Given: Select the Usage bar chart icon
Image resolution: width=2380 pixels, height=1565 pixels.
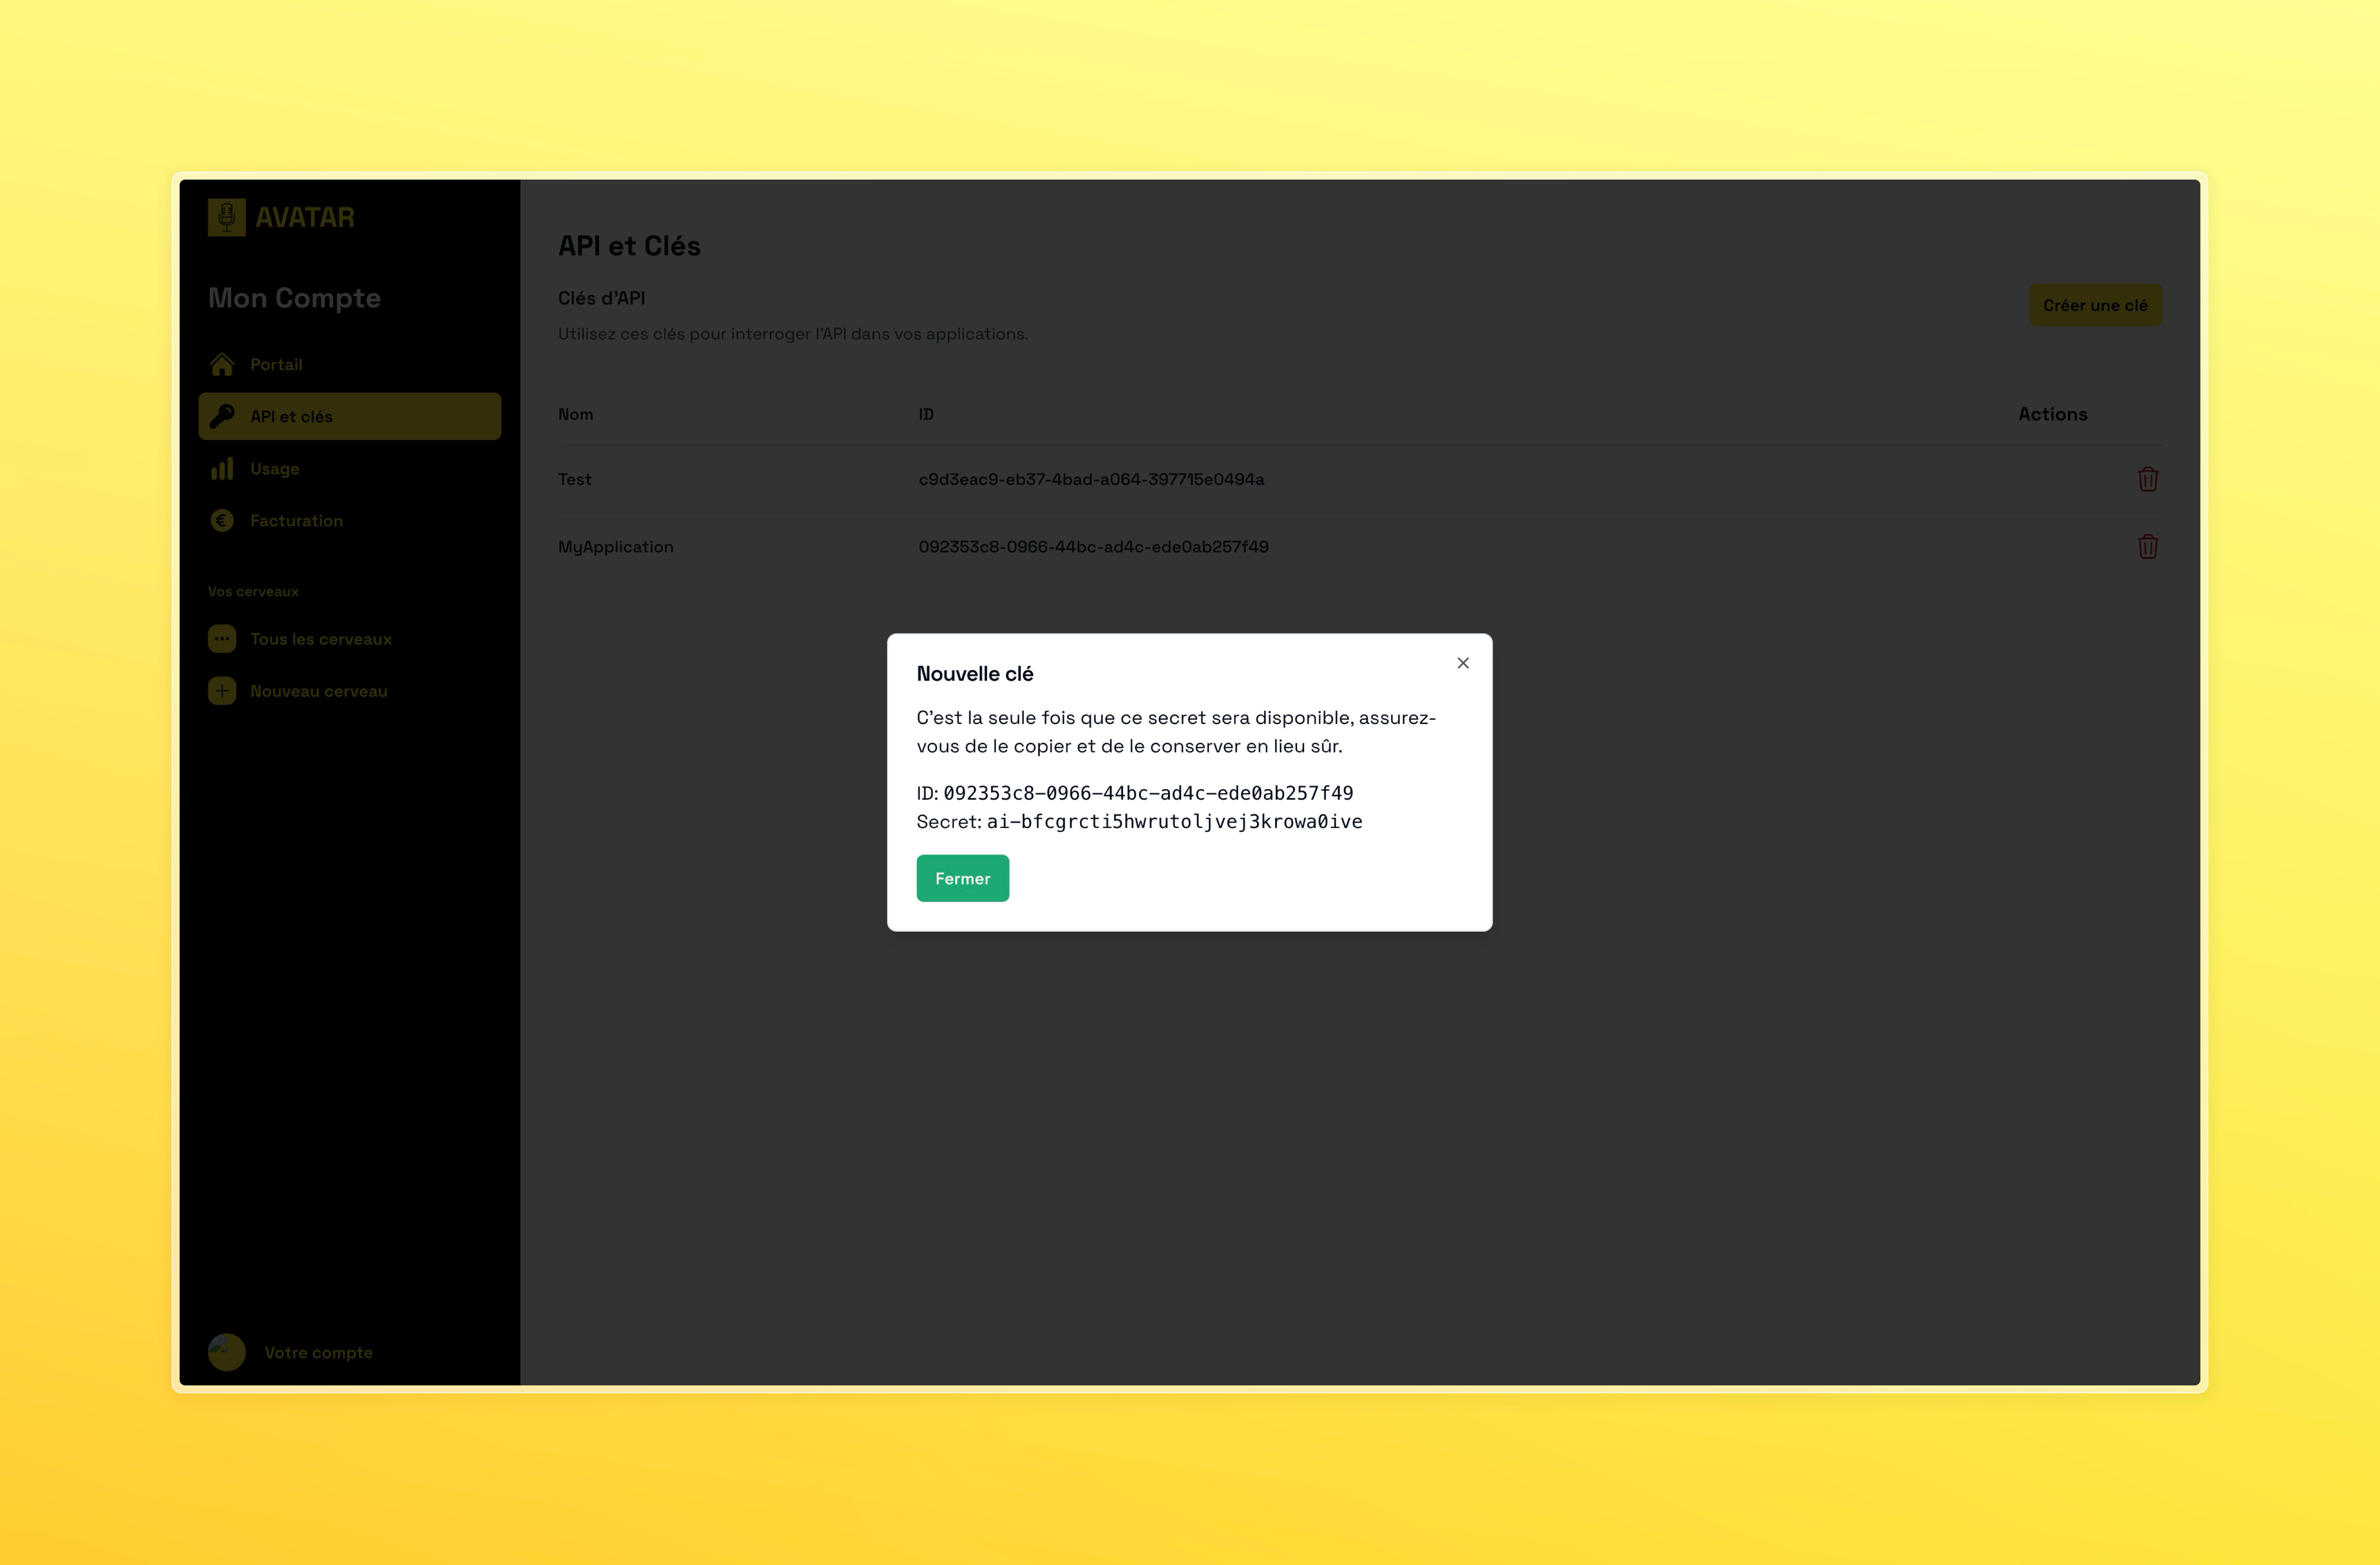Looking at the screenshot, I should pos(222,468).
